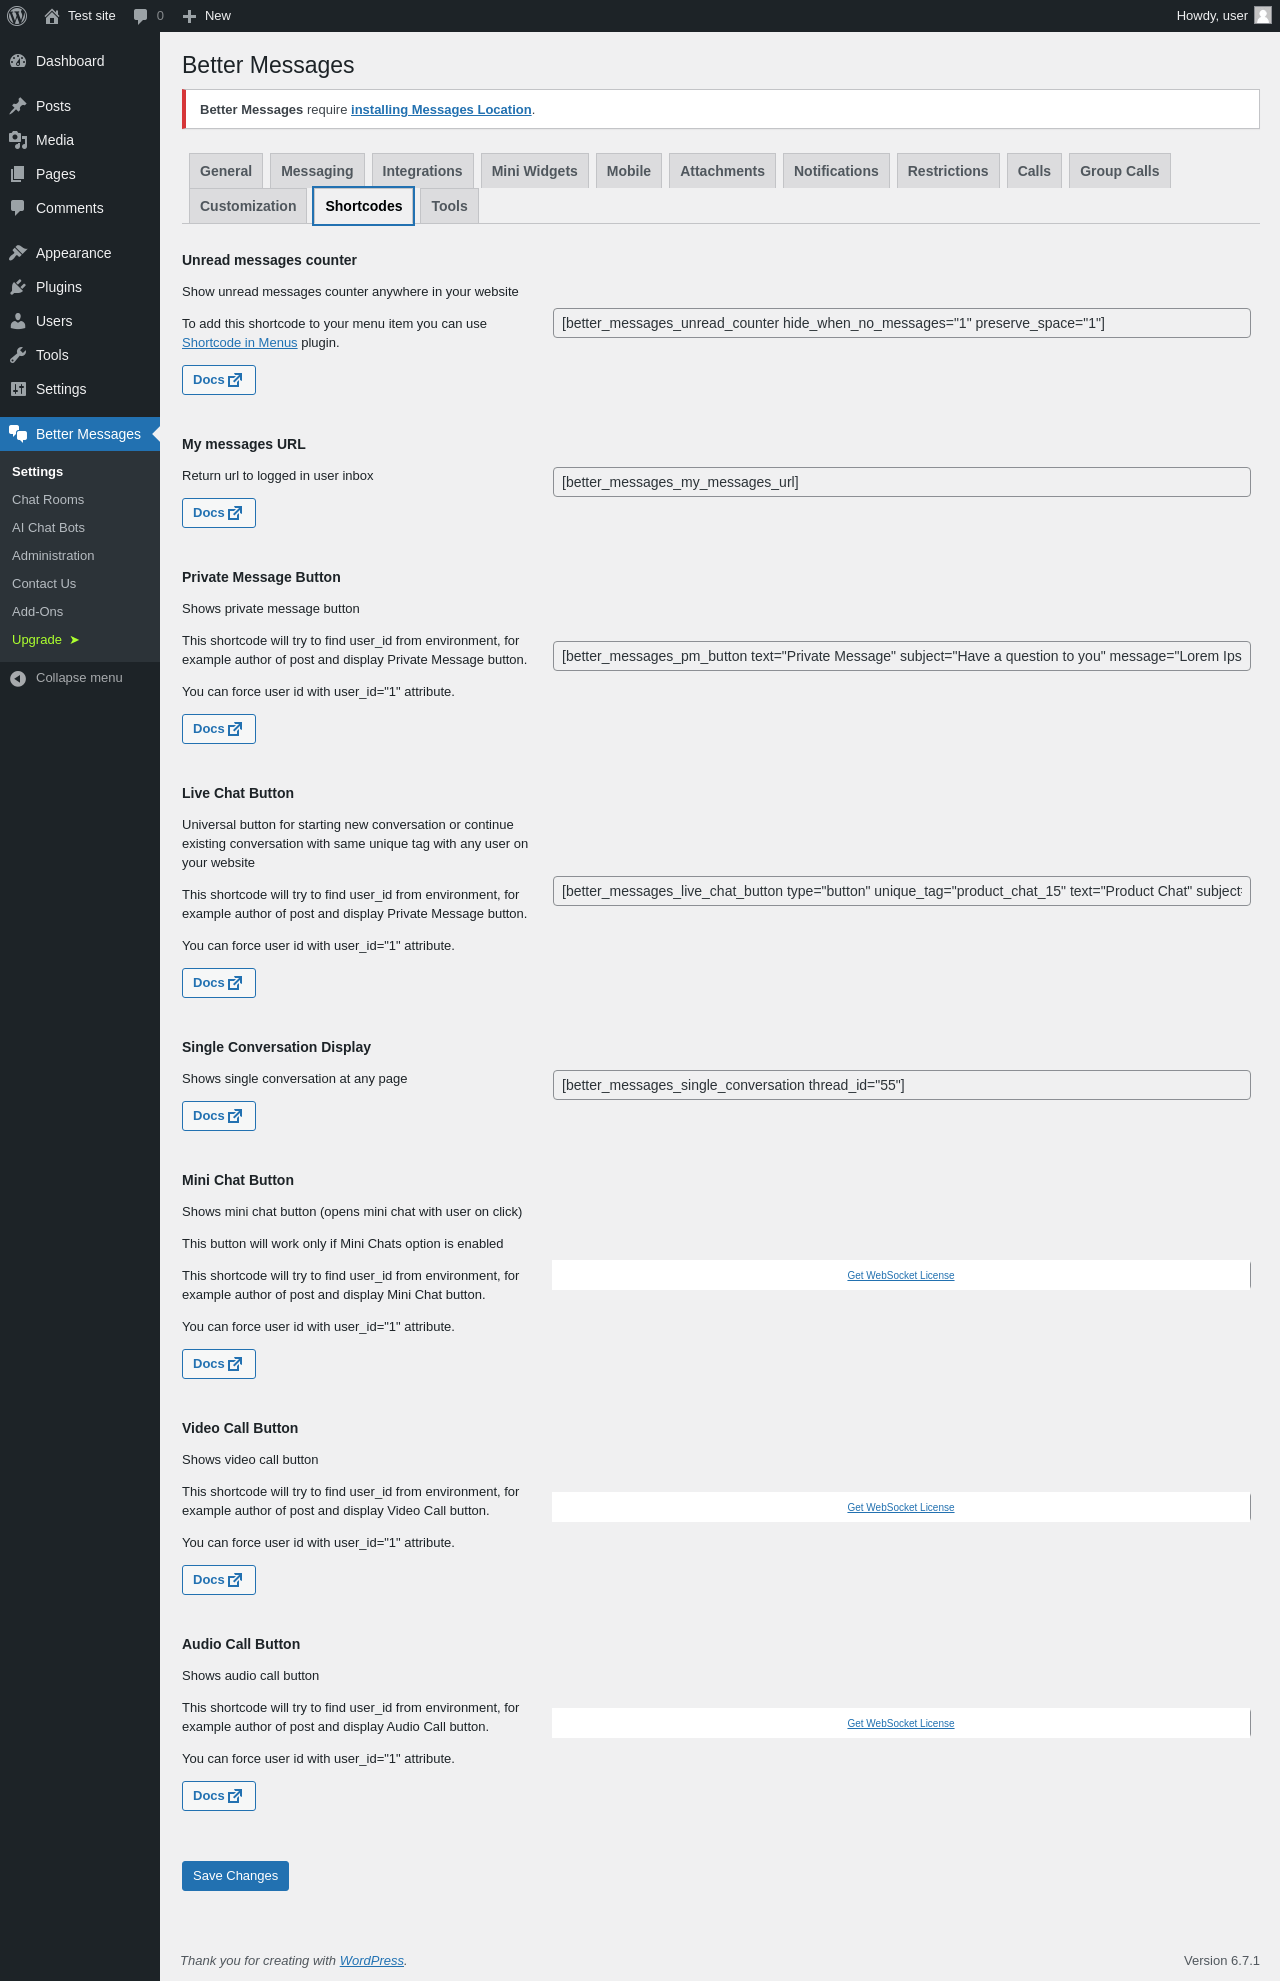Click the Media library icon

pyautogui.click(x=18, y=140)
